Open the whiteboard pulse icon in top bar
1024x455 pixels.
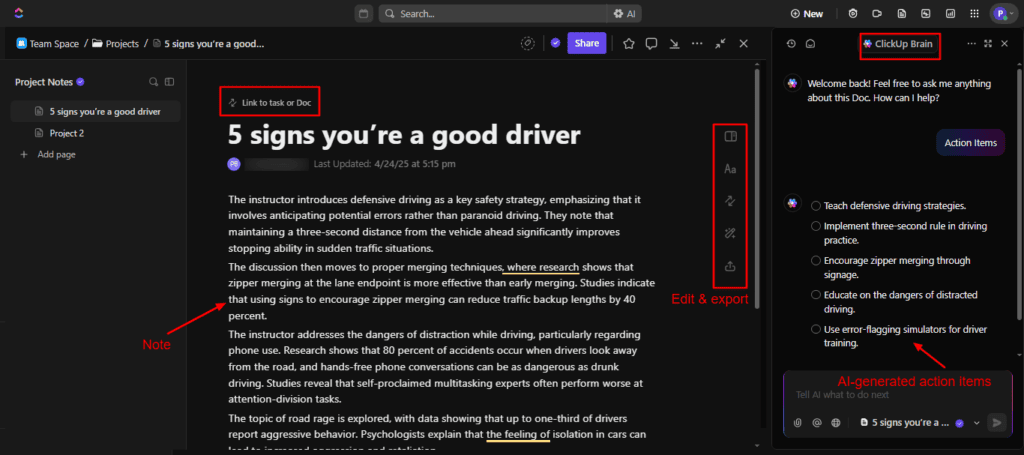coord(925,14)
